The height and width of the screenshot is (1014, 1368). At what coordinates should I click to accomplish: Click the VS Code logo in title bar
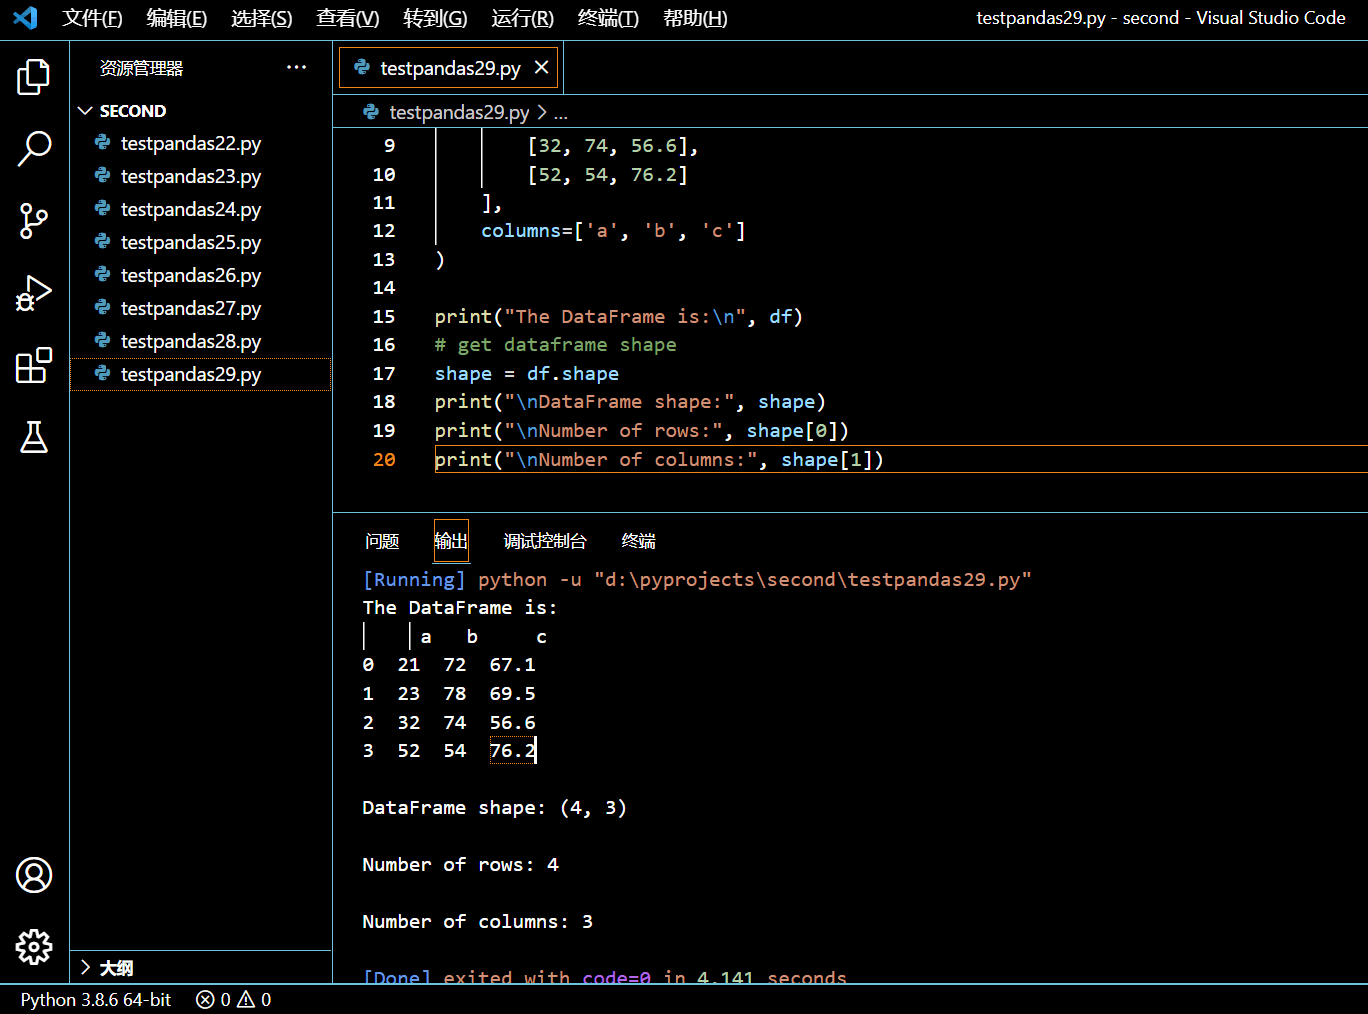coord(25,18)
